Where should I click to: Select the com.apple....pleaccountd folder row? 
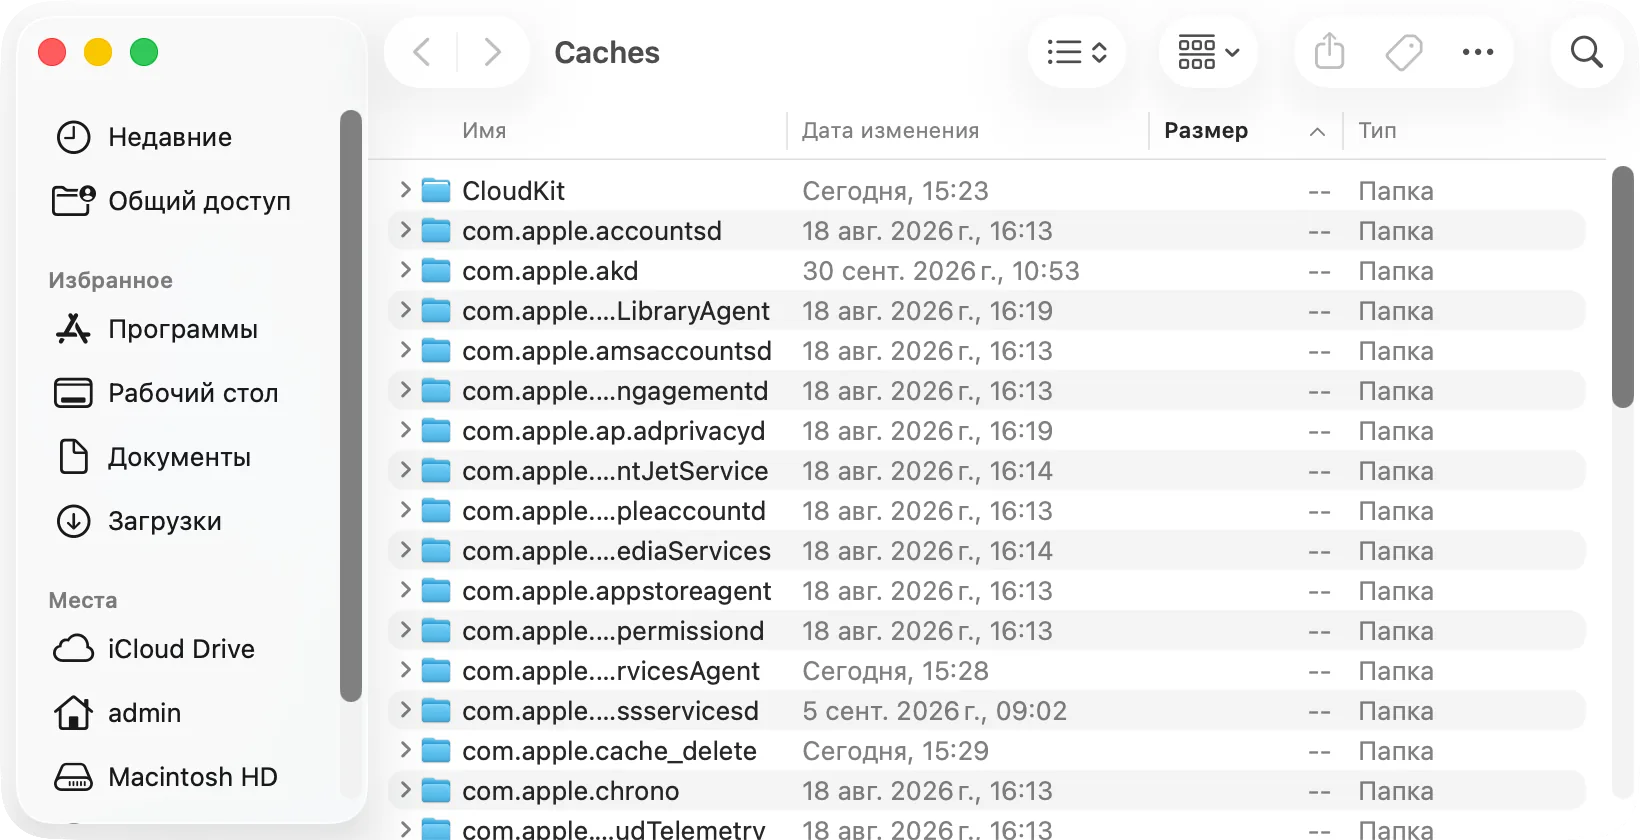[986, 511]
